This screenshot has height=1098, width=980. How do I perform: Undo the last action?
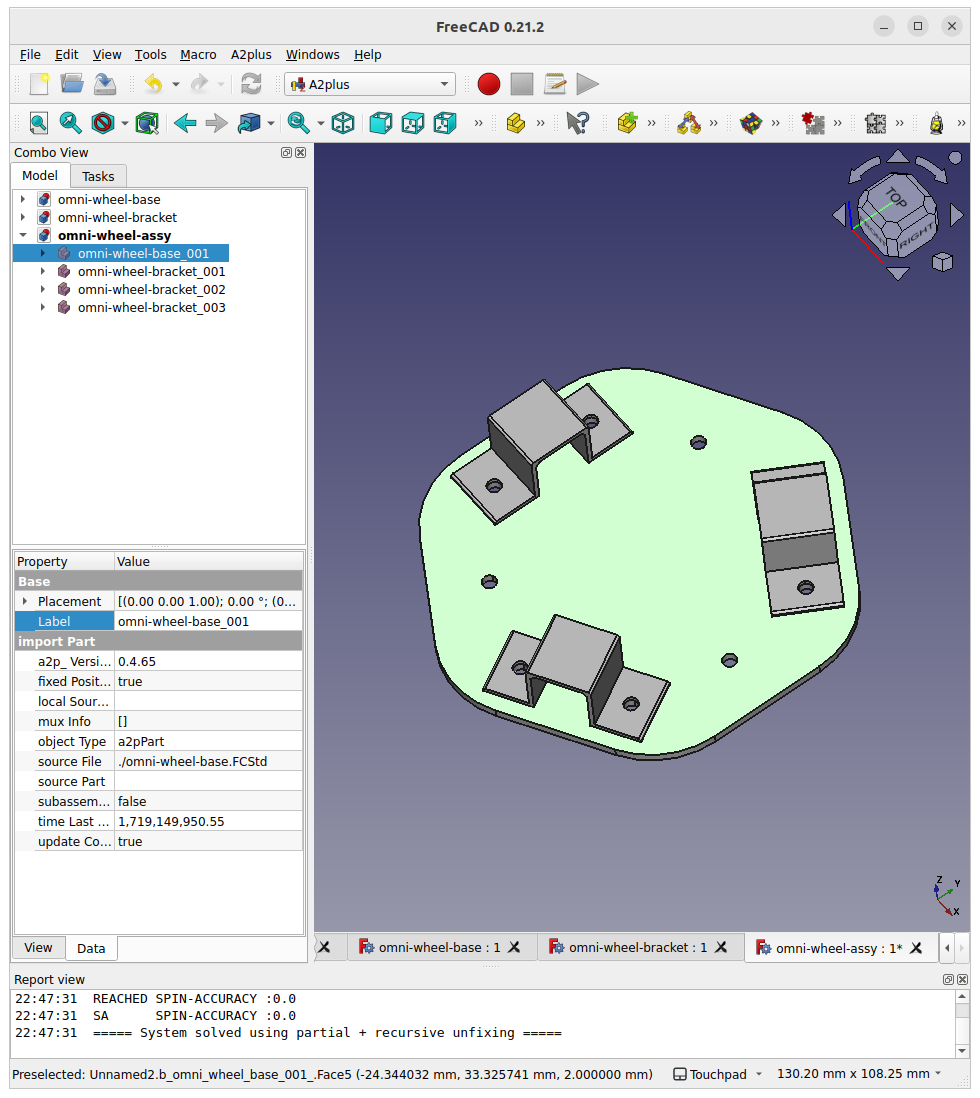[153, 84]
